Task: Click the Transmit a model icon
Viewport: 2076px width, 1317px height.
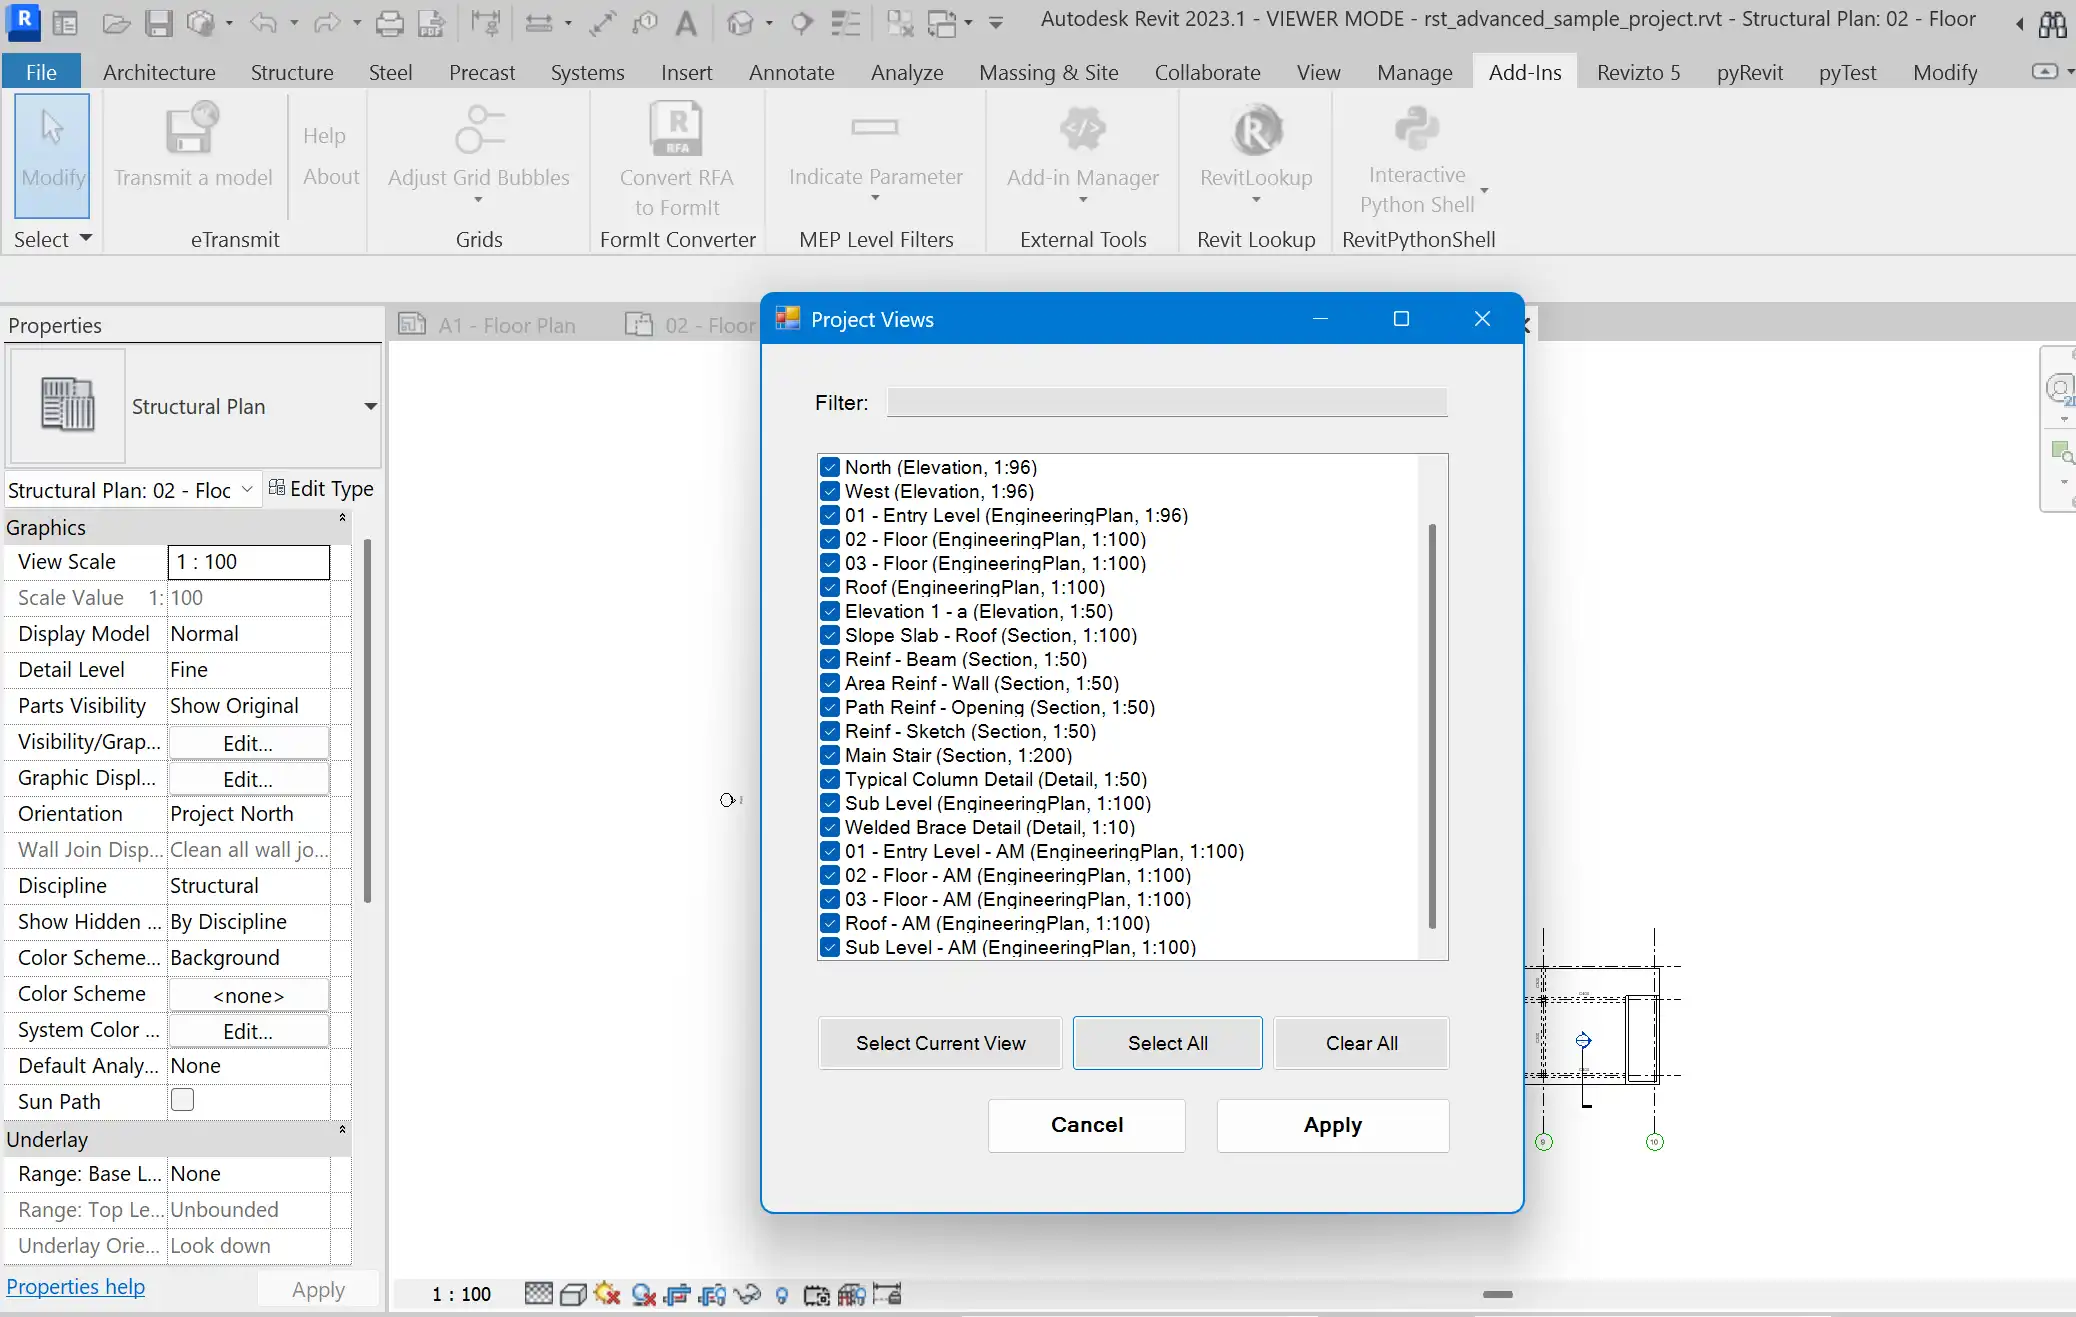Action: 192,128
